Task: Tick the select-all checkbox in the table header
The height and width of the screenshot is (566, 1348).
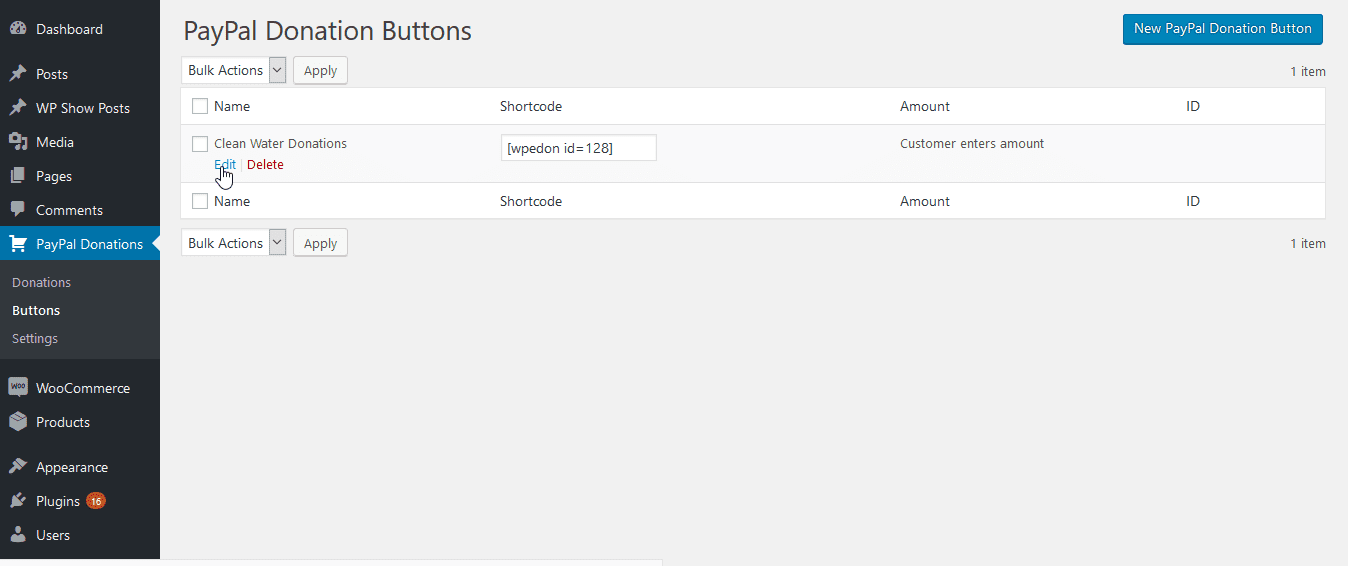Action: [x=200, y=106]
